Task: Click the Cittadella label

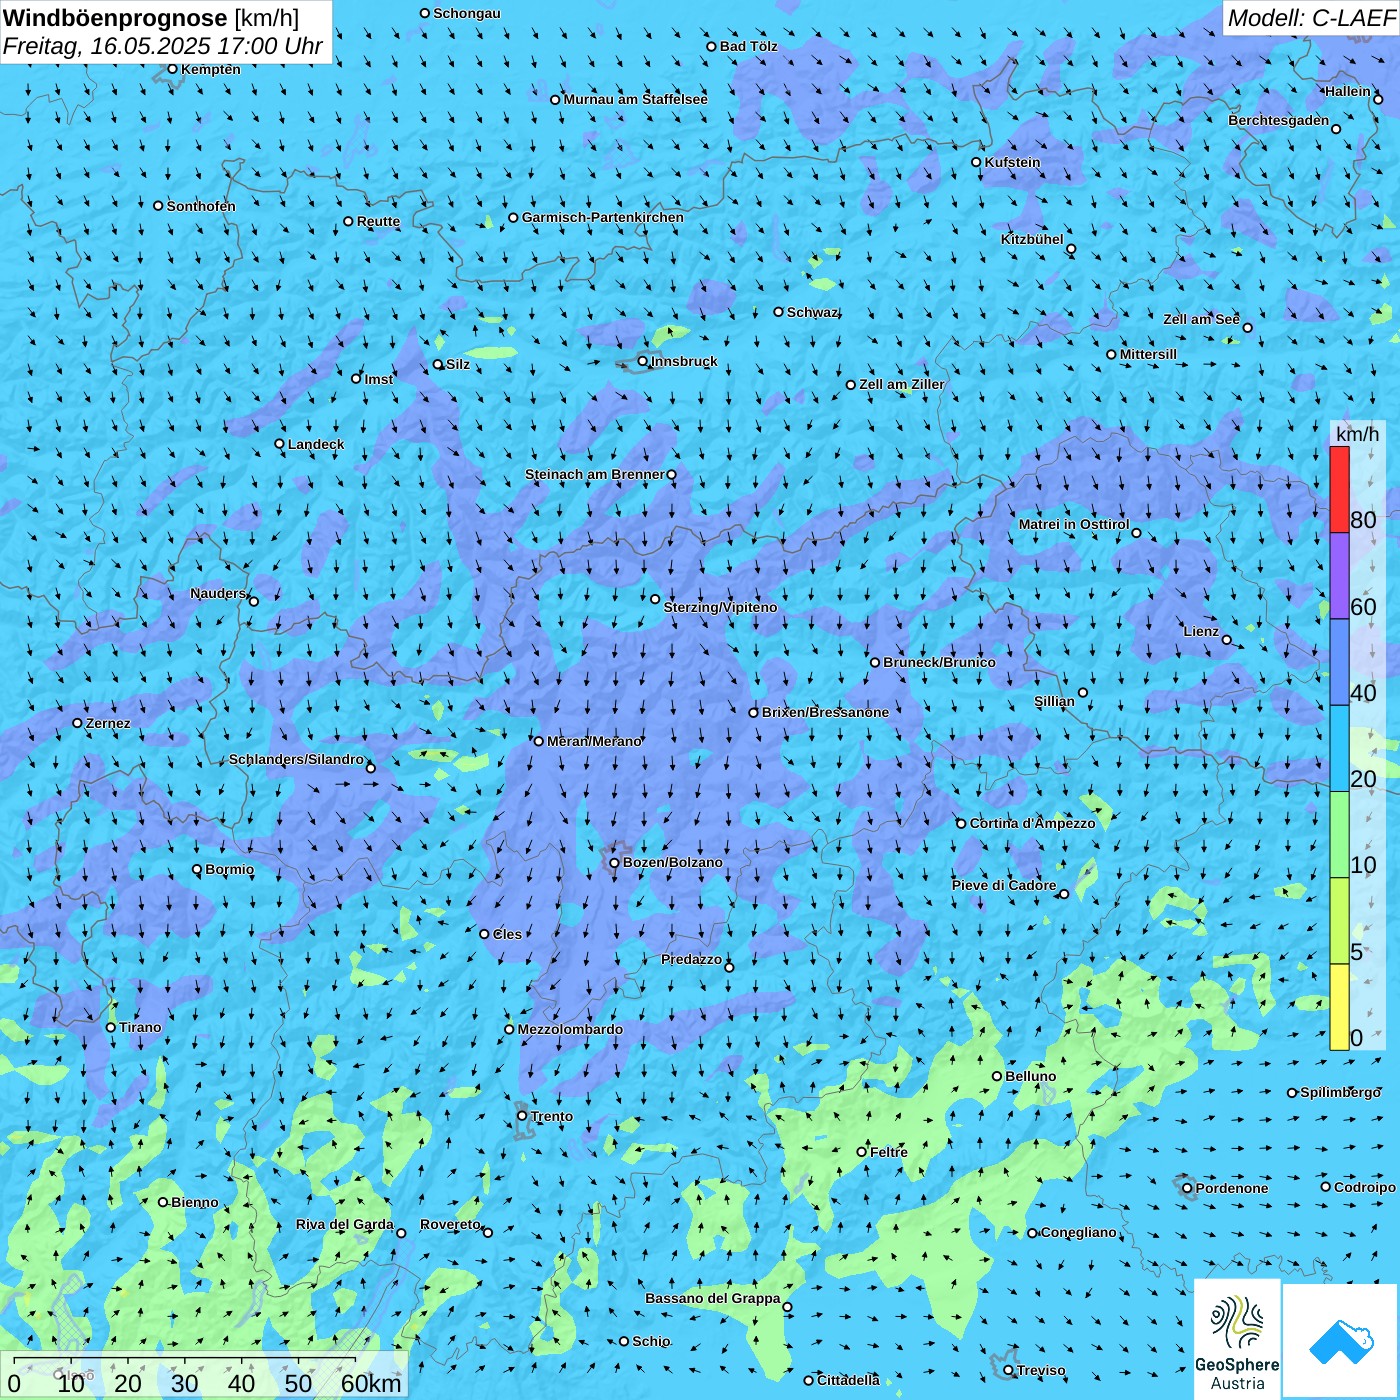Action: [848, 1380]
